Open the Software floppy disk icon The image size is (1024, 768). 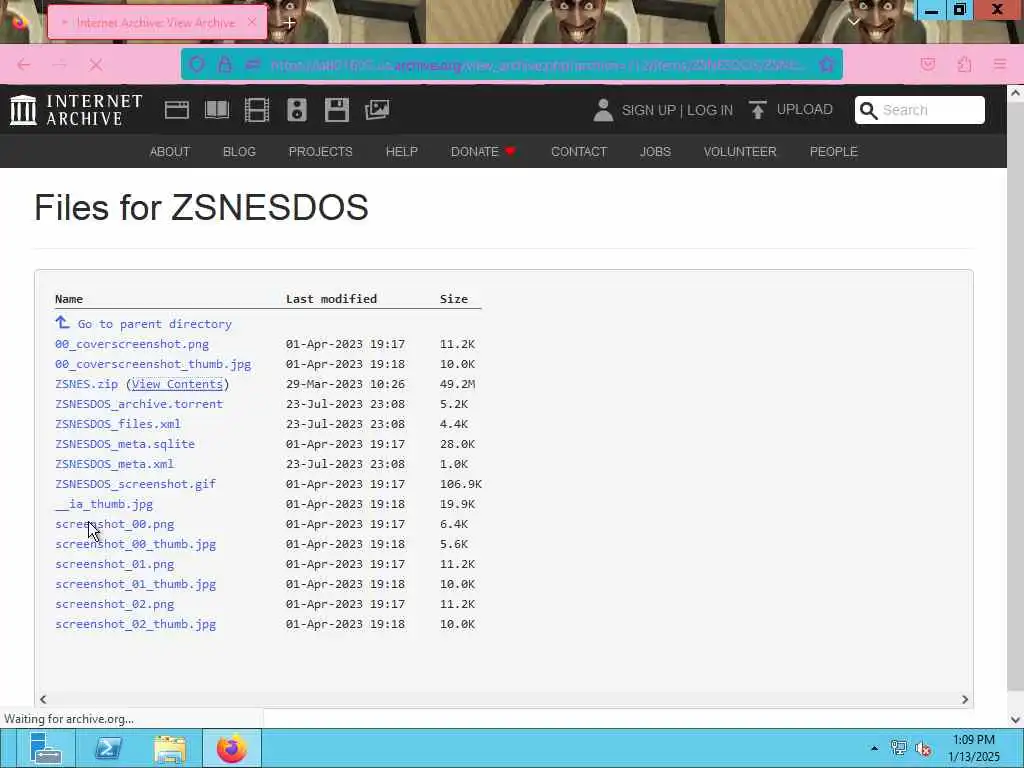pos(337,110)
